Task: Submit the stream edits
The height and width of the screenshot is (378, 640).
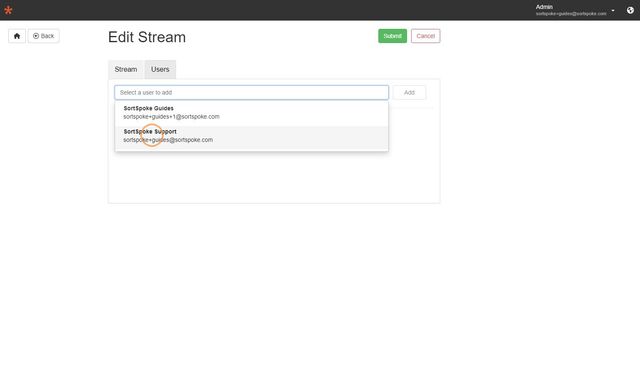Action: click(392, 36)
